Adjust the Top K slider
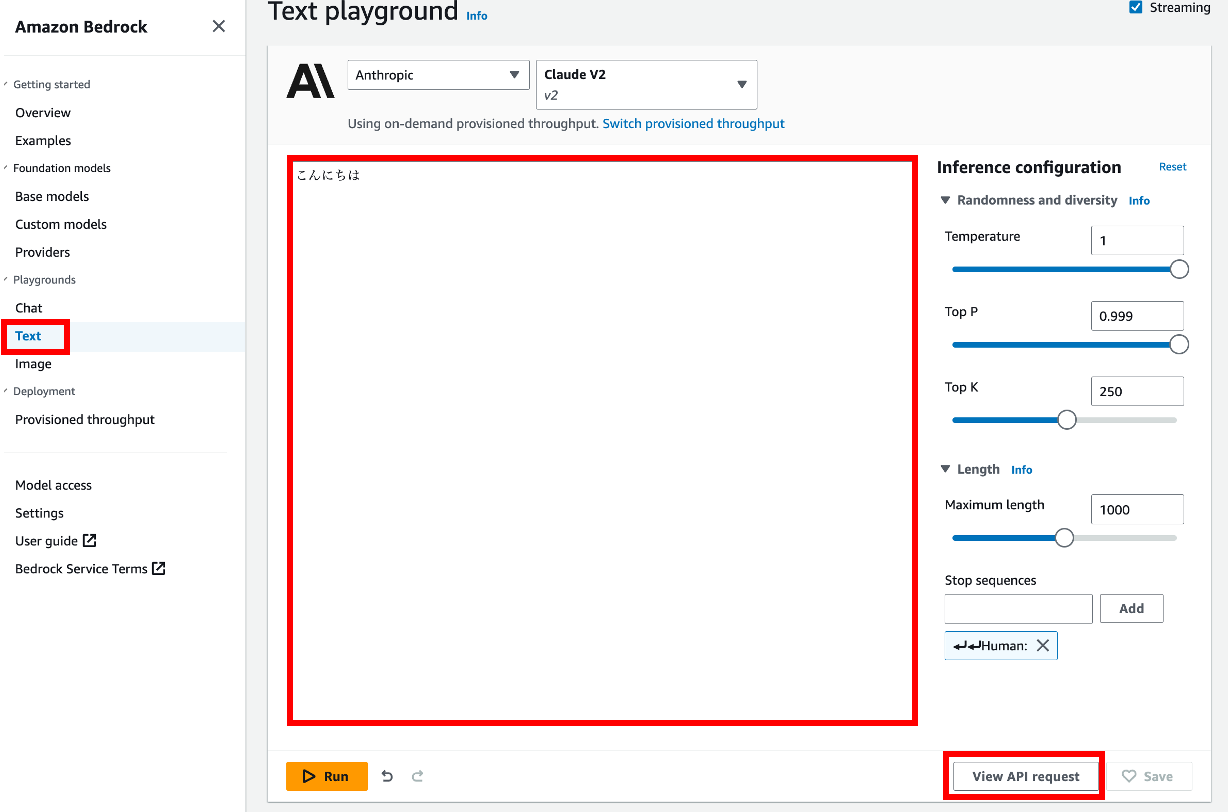This screenshot has width=1228, height=812. click(x=1067, y=420)
